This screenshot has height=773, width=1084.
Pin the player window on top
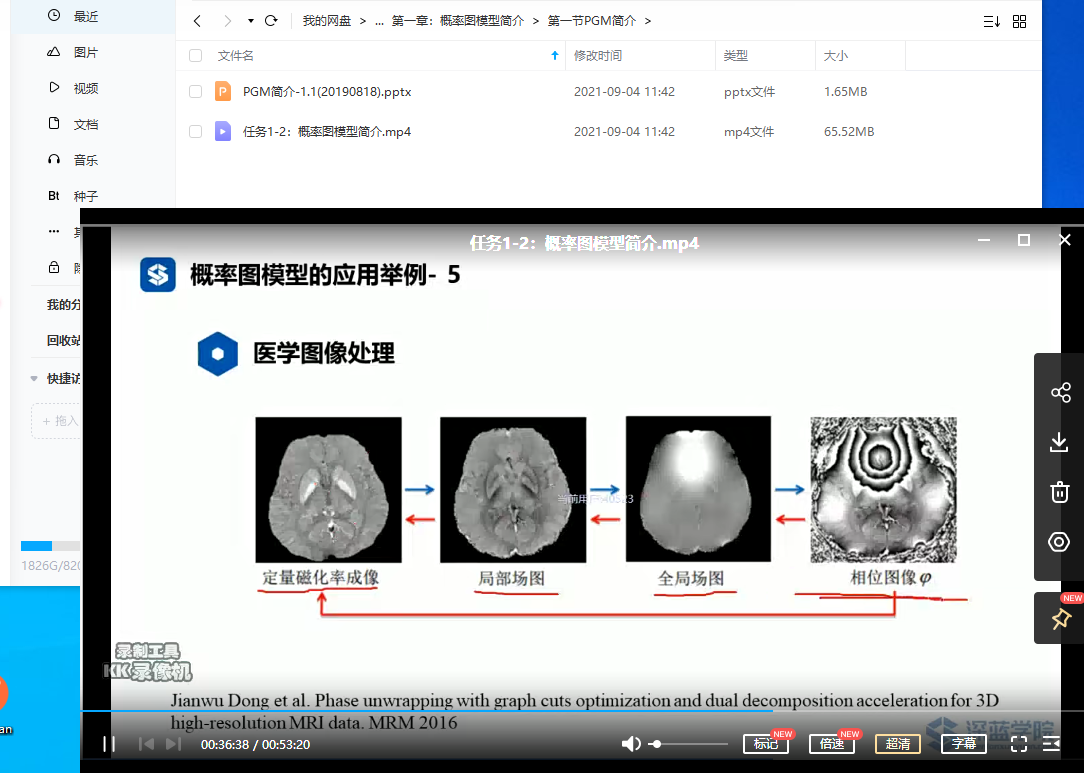coord(1060,618)
